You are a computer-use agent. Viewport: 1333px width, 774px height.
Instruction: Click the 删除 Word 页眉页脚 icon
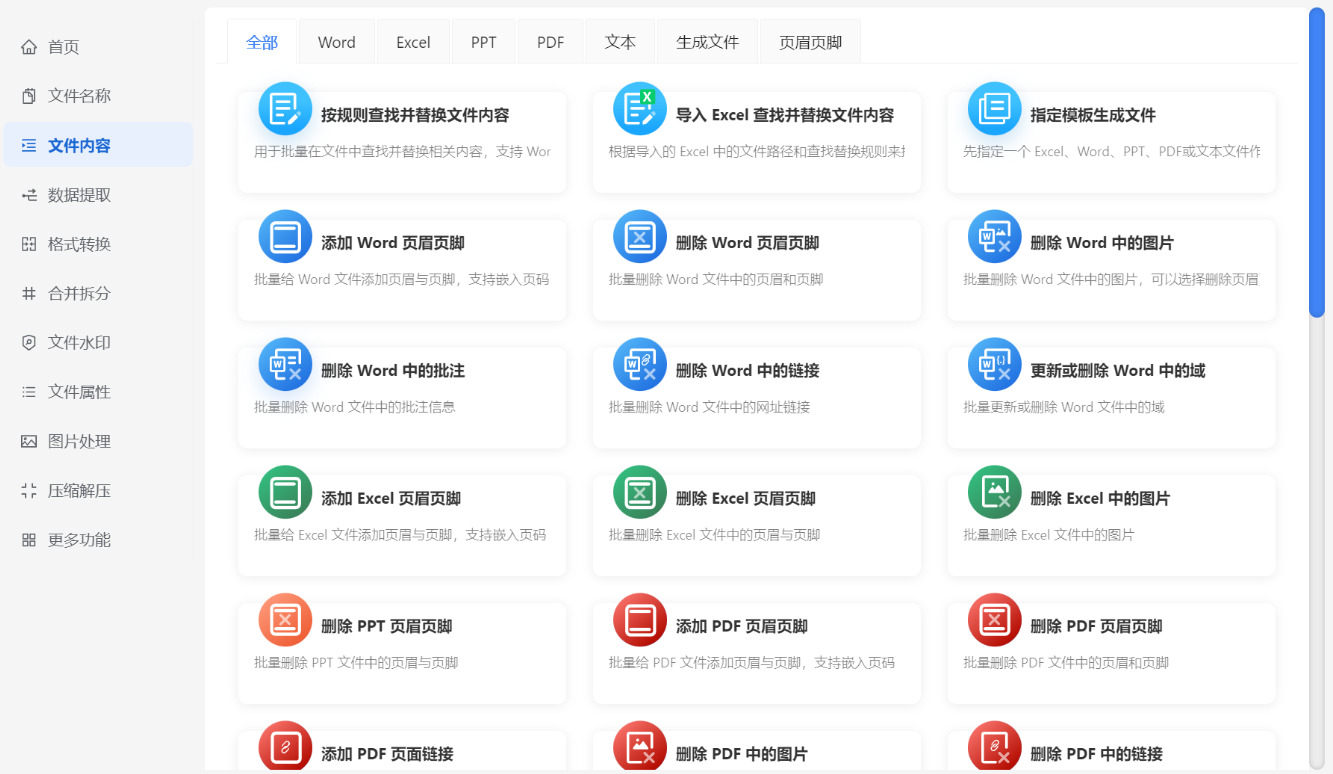pyautogui.click(x=640, y=236)
